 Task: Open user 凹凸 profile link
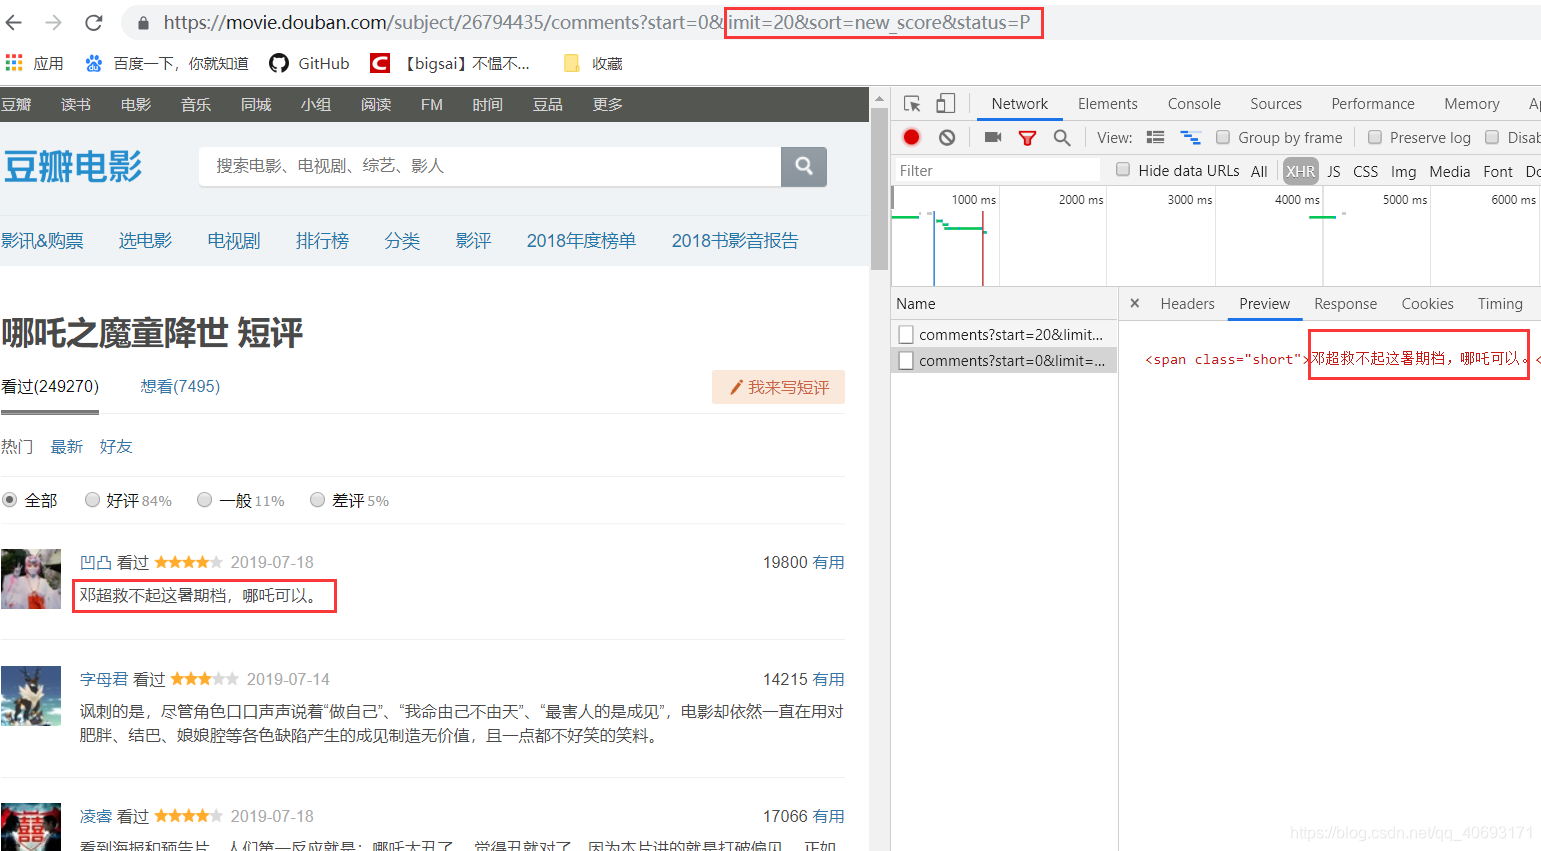[96, 562]
